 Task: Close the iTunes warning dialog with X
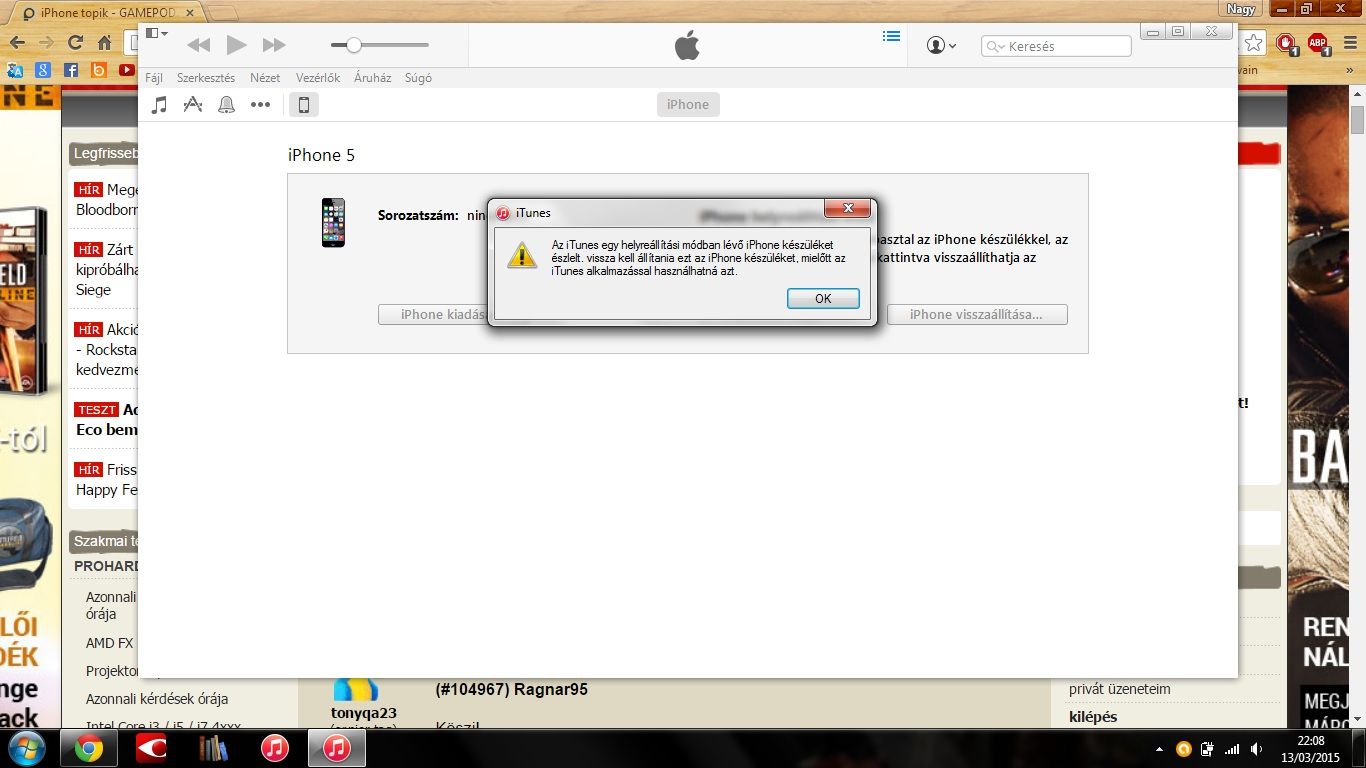point(848,208)
